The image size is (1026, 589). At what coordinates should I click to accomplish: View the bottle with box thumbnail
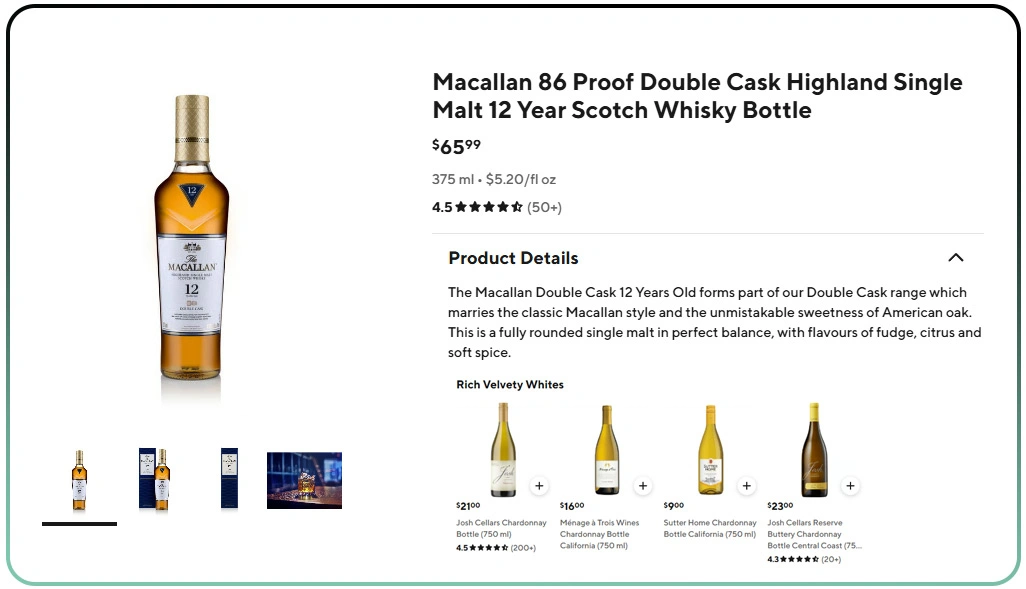tap(154, 481)
